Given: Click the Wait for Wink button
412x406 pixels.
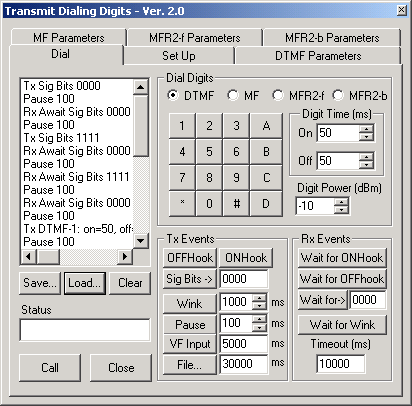Looking at the screenshot, I should (342, 325).
